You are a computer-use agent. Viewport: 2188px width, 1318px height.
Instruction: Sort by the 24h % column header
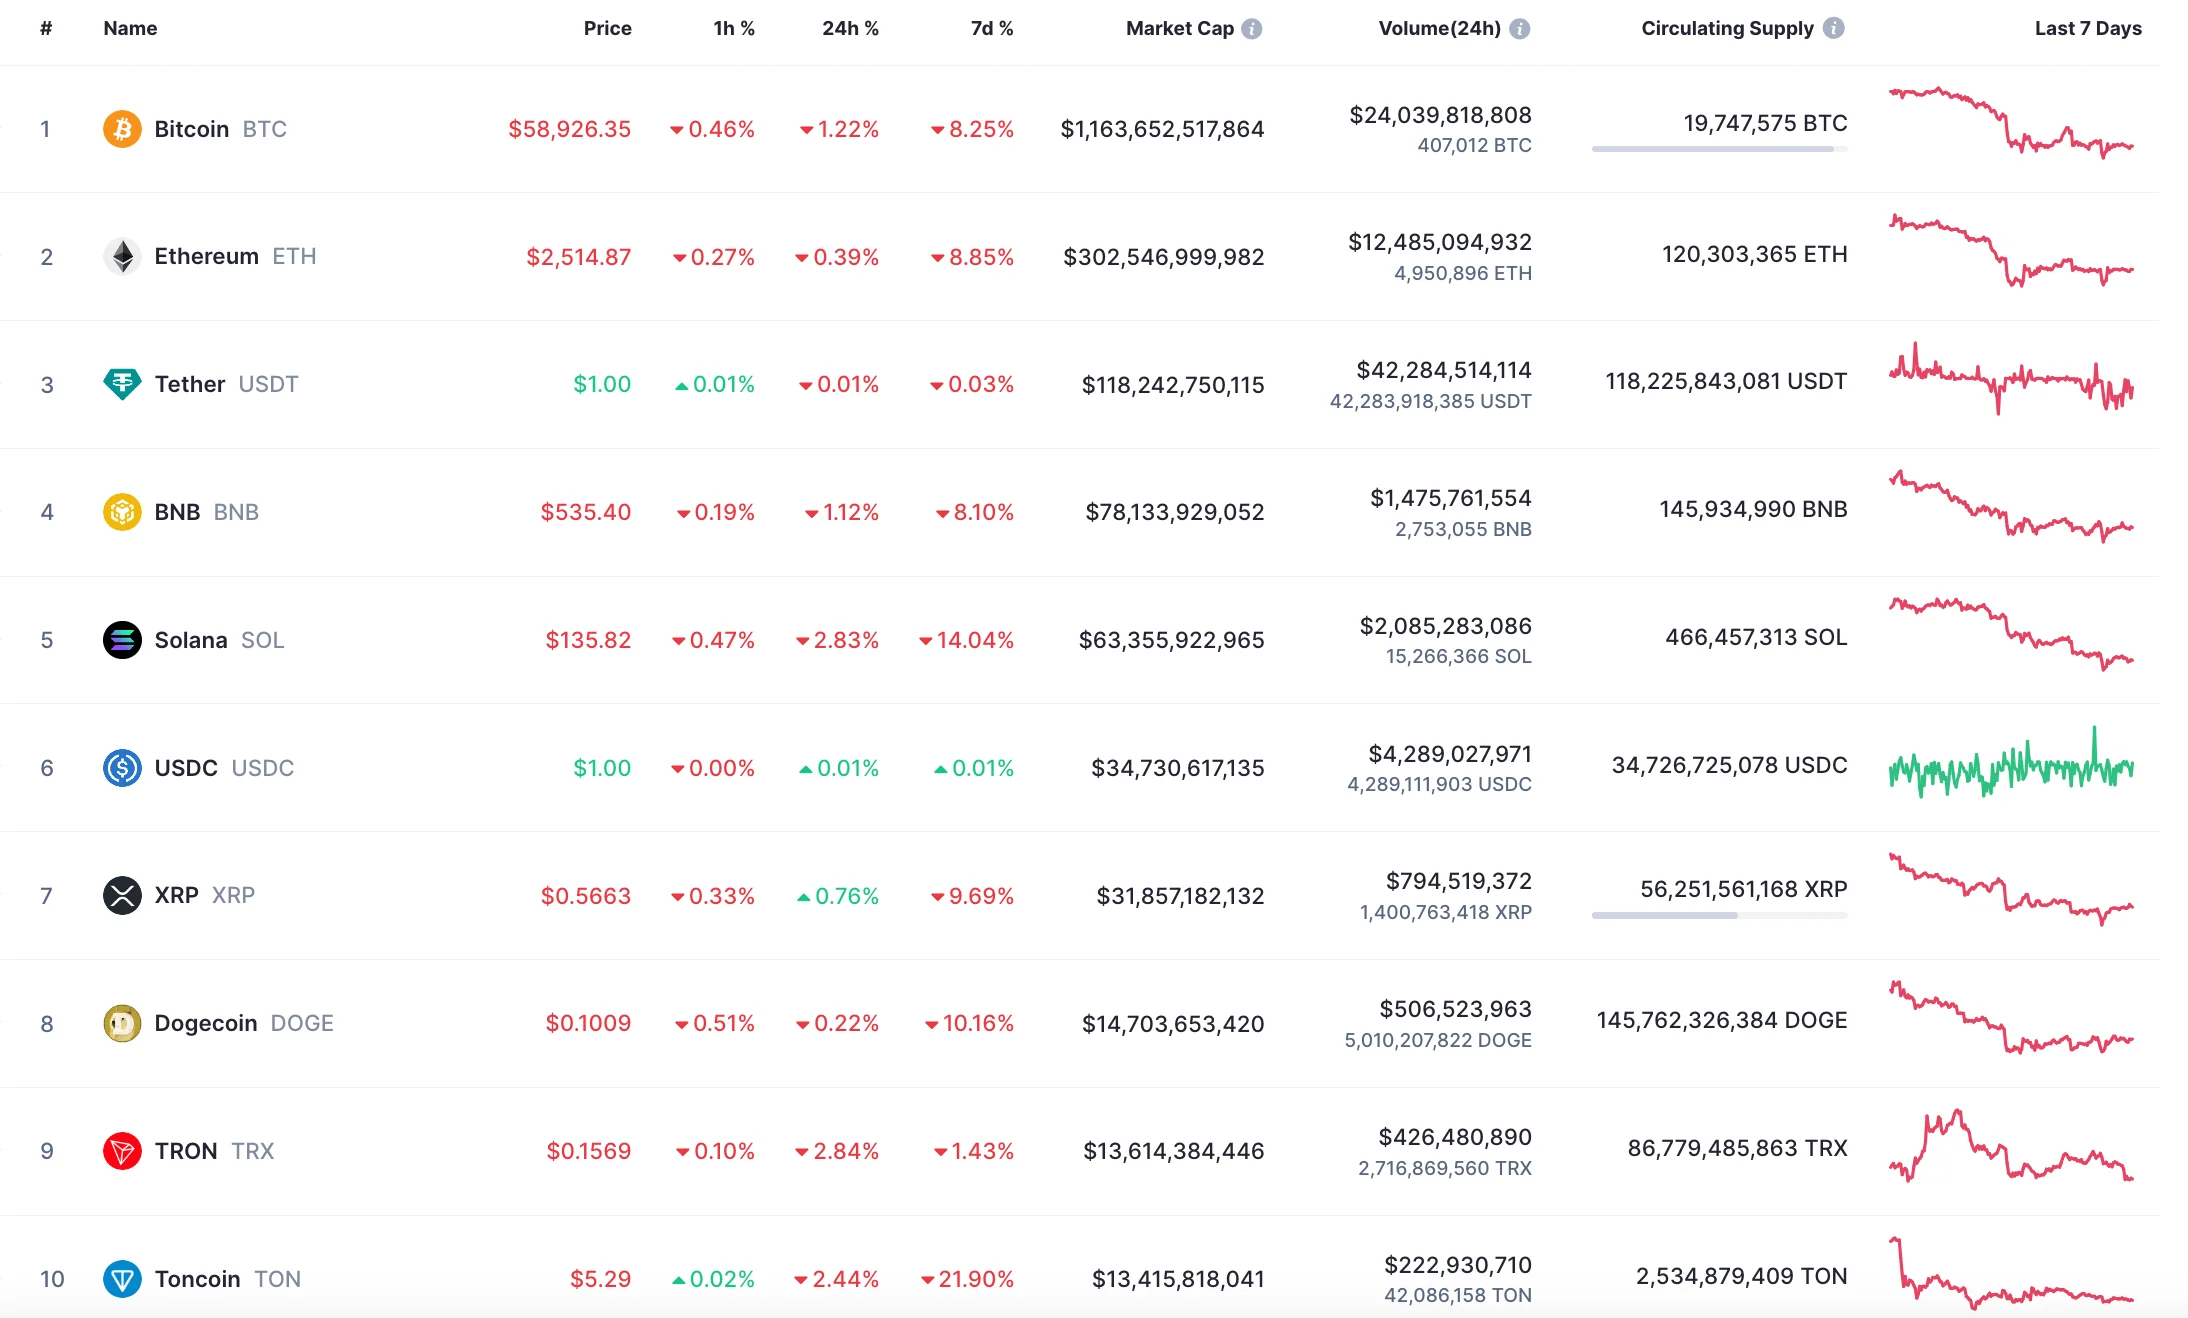pos(850,29)
